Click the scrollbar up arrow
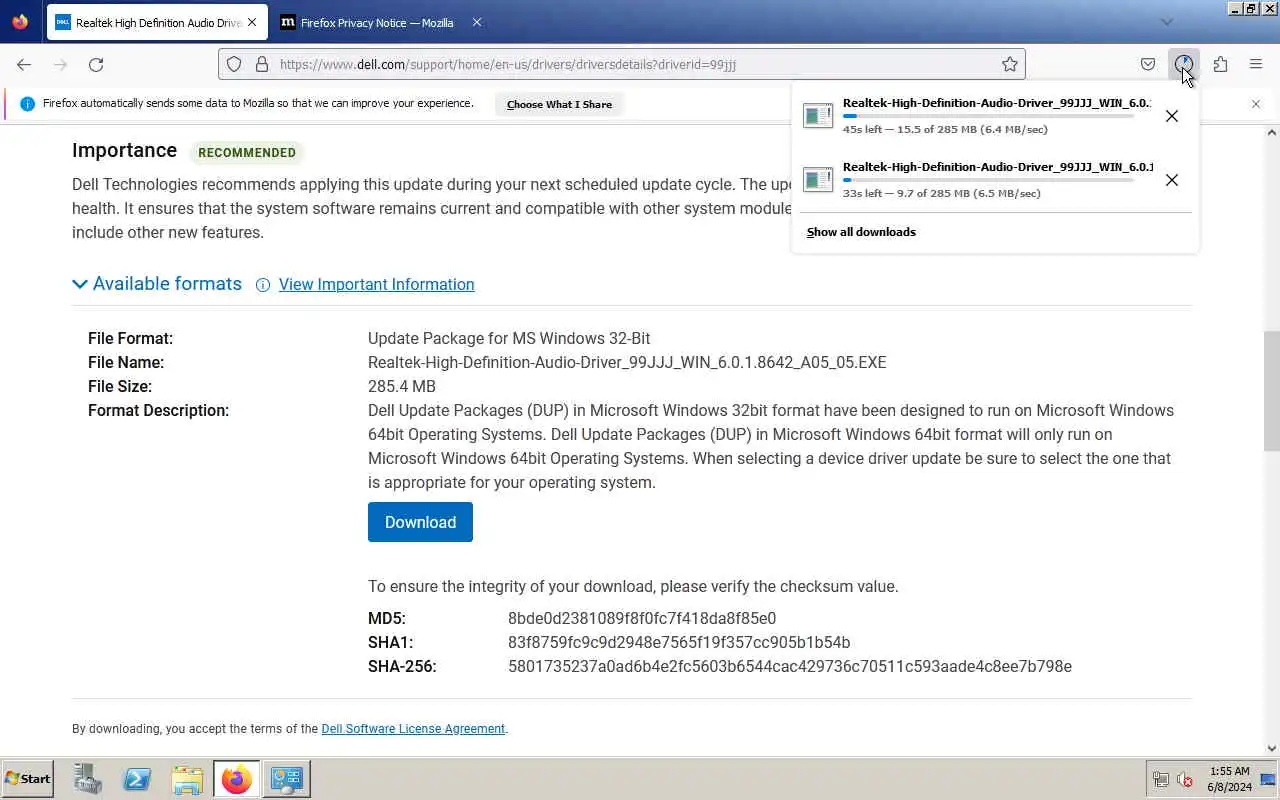This screenshot has height=800, width=1280. pos(1272,132)
